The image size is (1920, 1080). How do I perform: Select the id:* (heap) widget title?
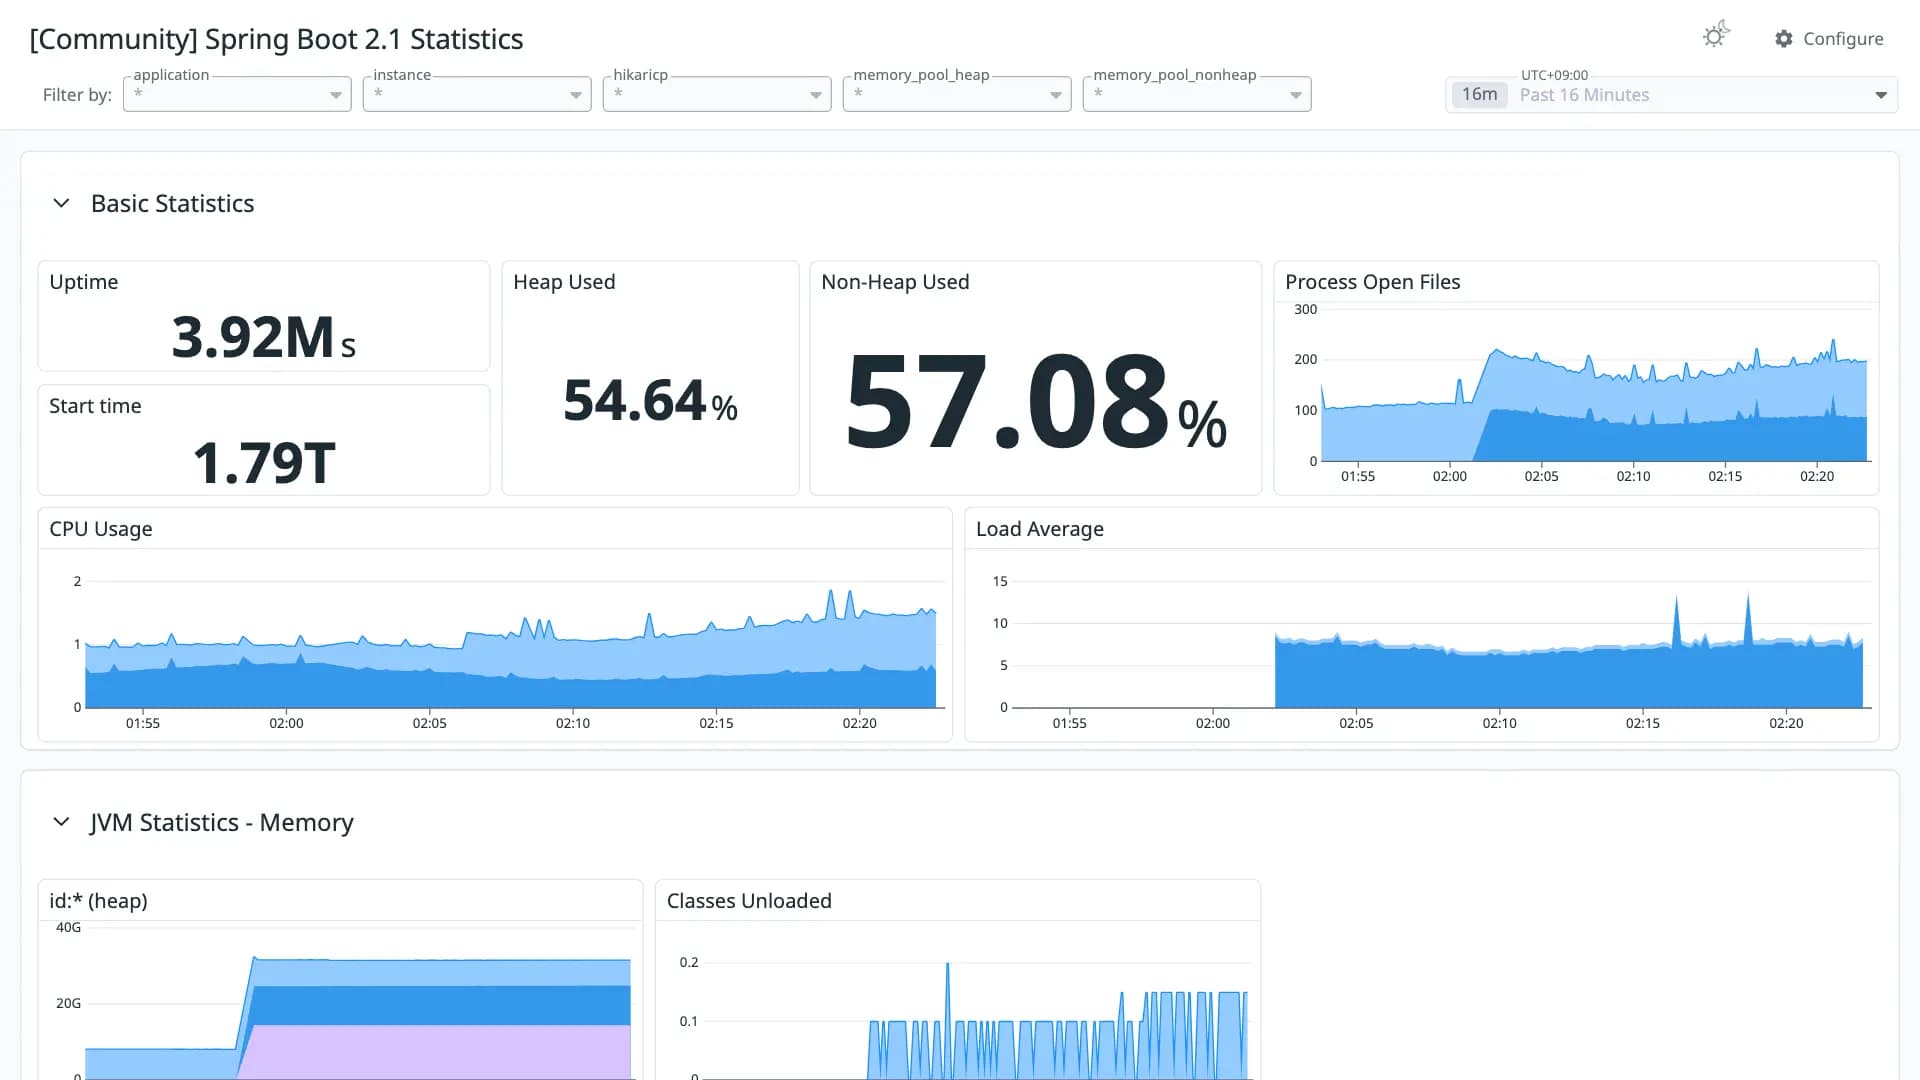coord(98,901)
